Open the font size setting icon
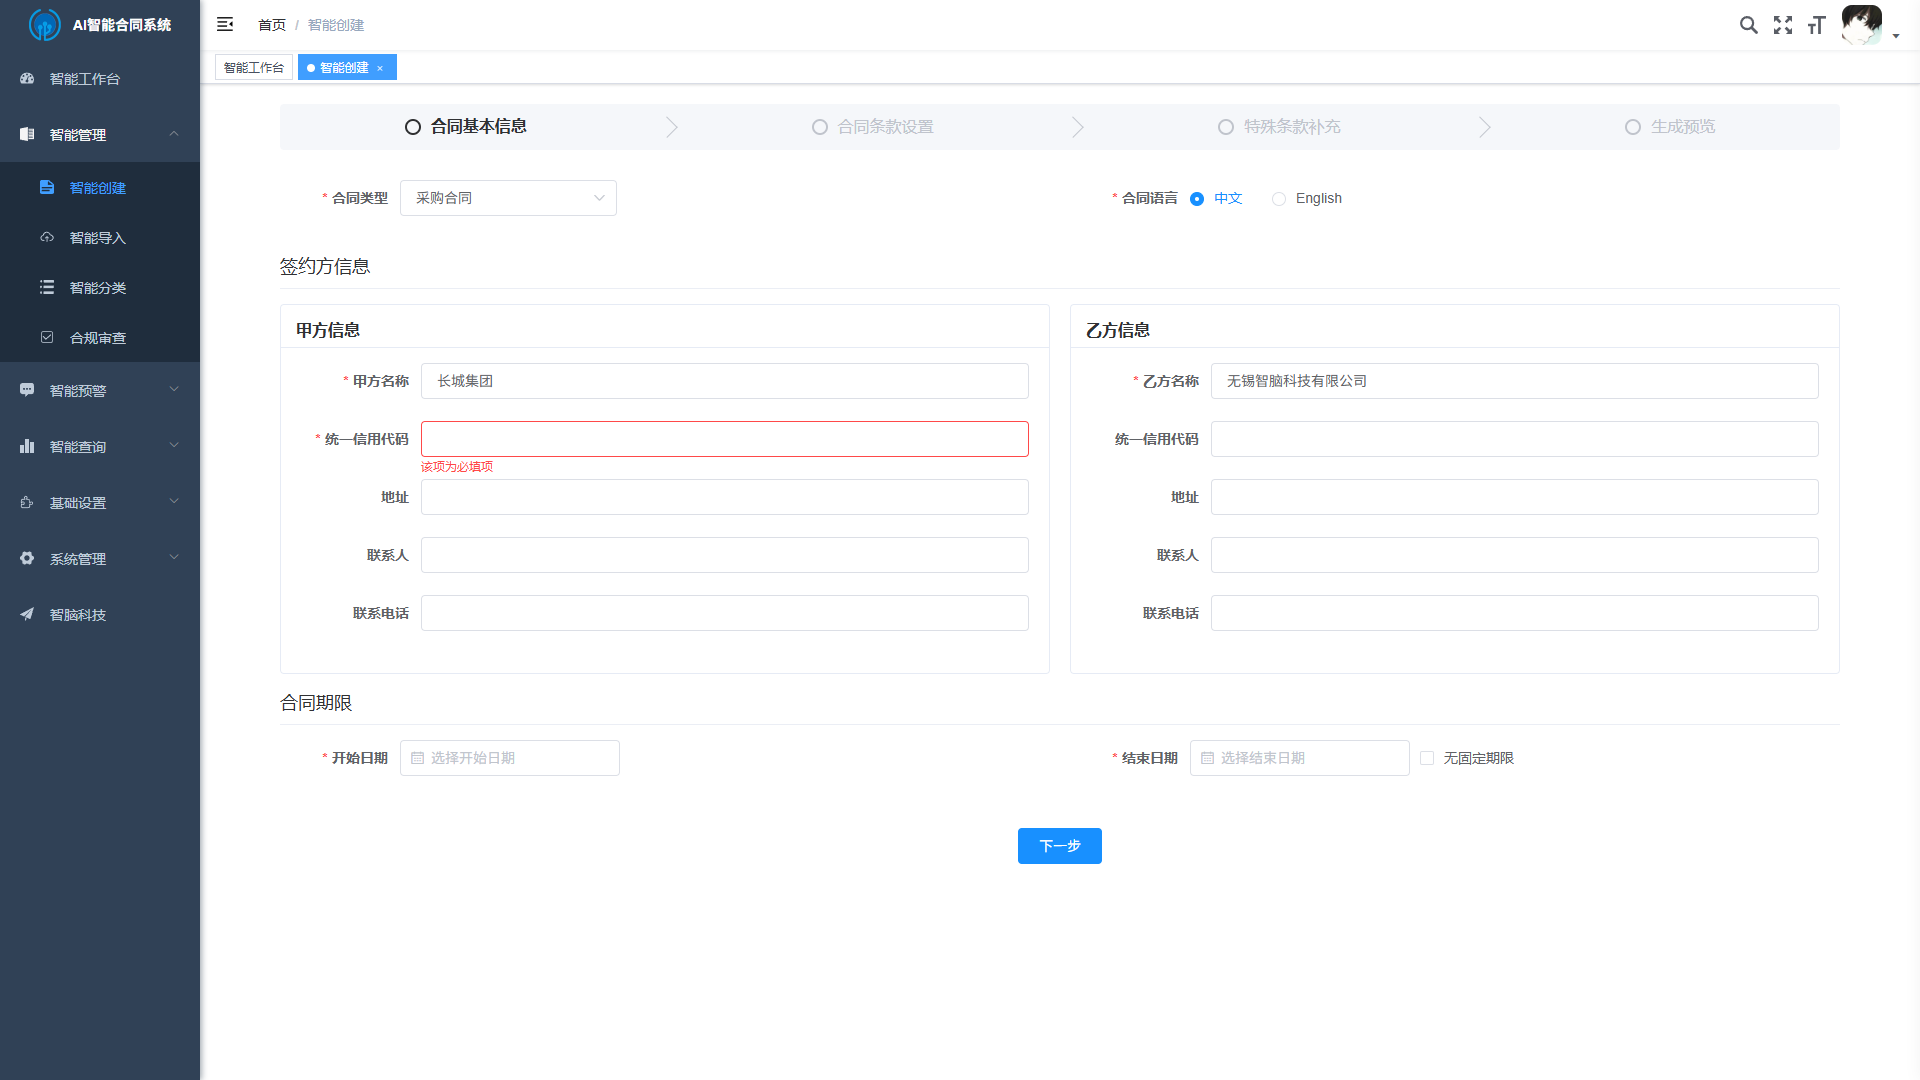 [1817, 25]
